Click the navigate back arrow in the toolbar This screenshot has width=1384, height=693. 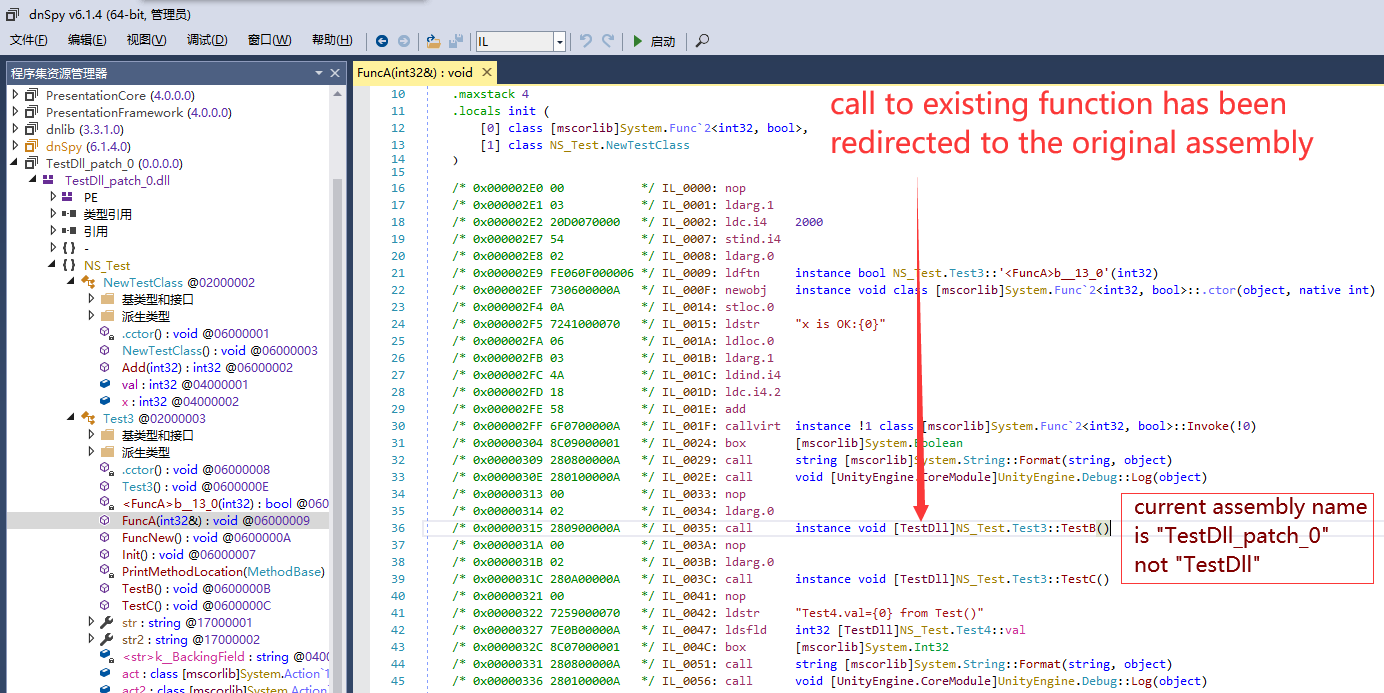click(x=382, y=41)
